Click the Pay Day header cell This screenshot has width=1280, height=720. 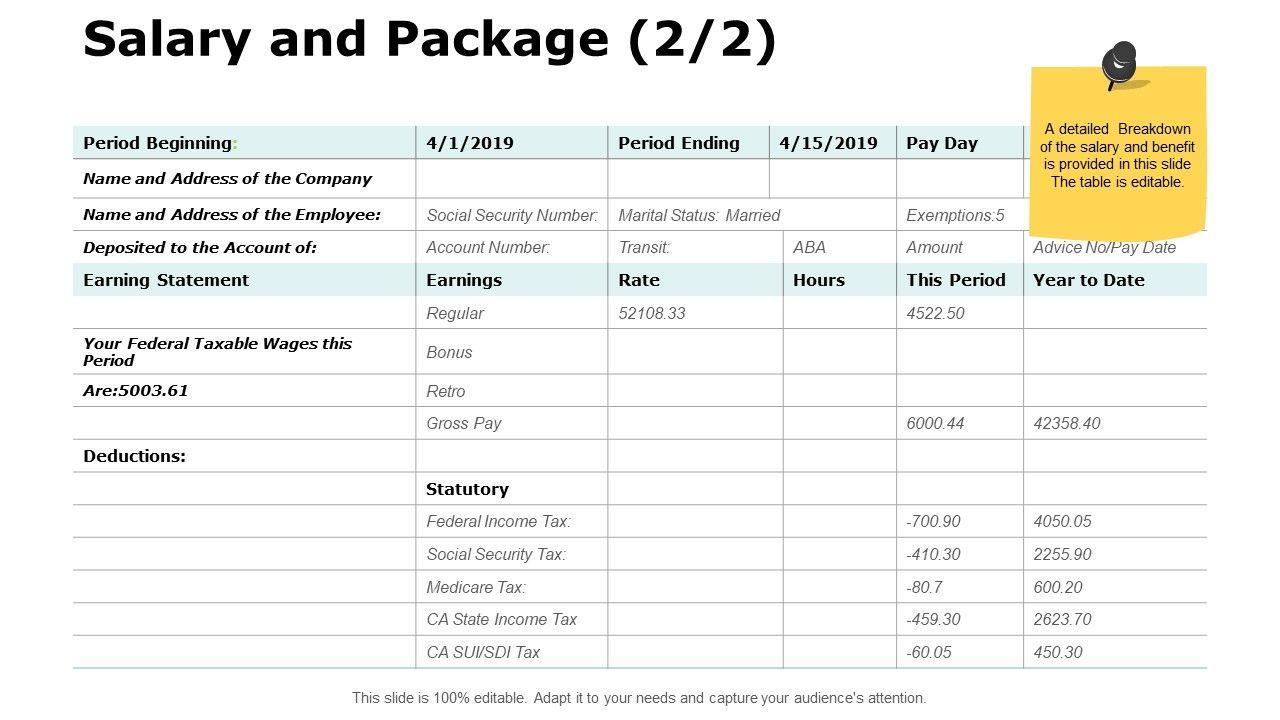[942, 143]
